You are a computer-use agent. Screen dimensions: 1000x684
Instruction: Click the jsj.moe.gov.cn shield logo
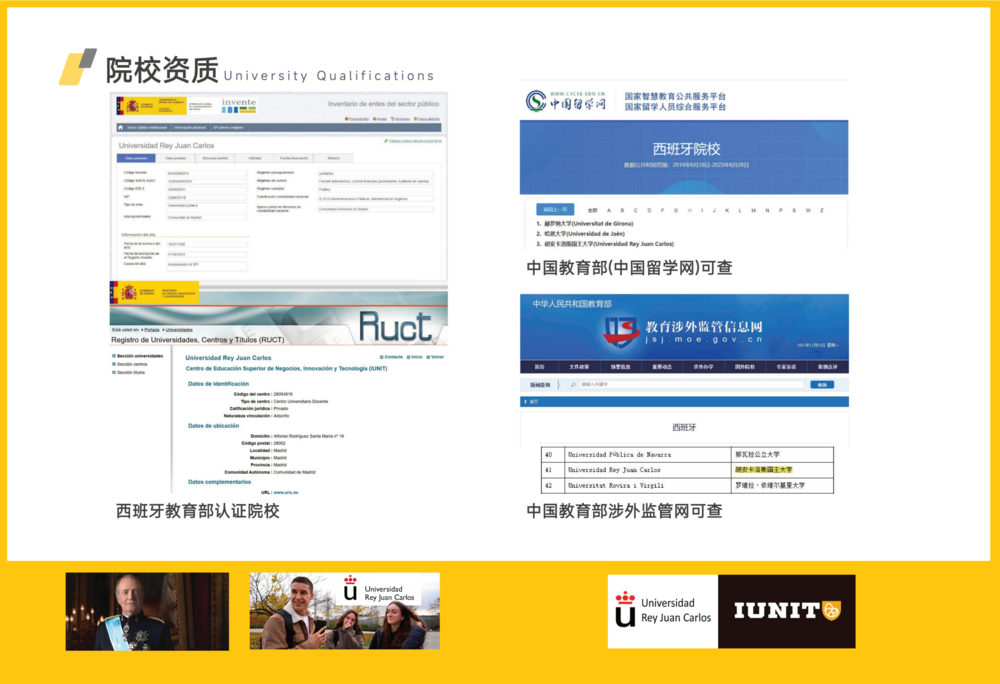pos(621,331)
